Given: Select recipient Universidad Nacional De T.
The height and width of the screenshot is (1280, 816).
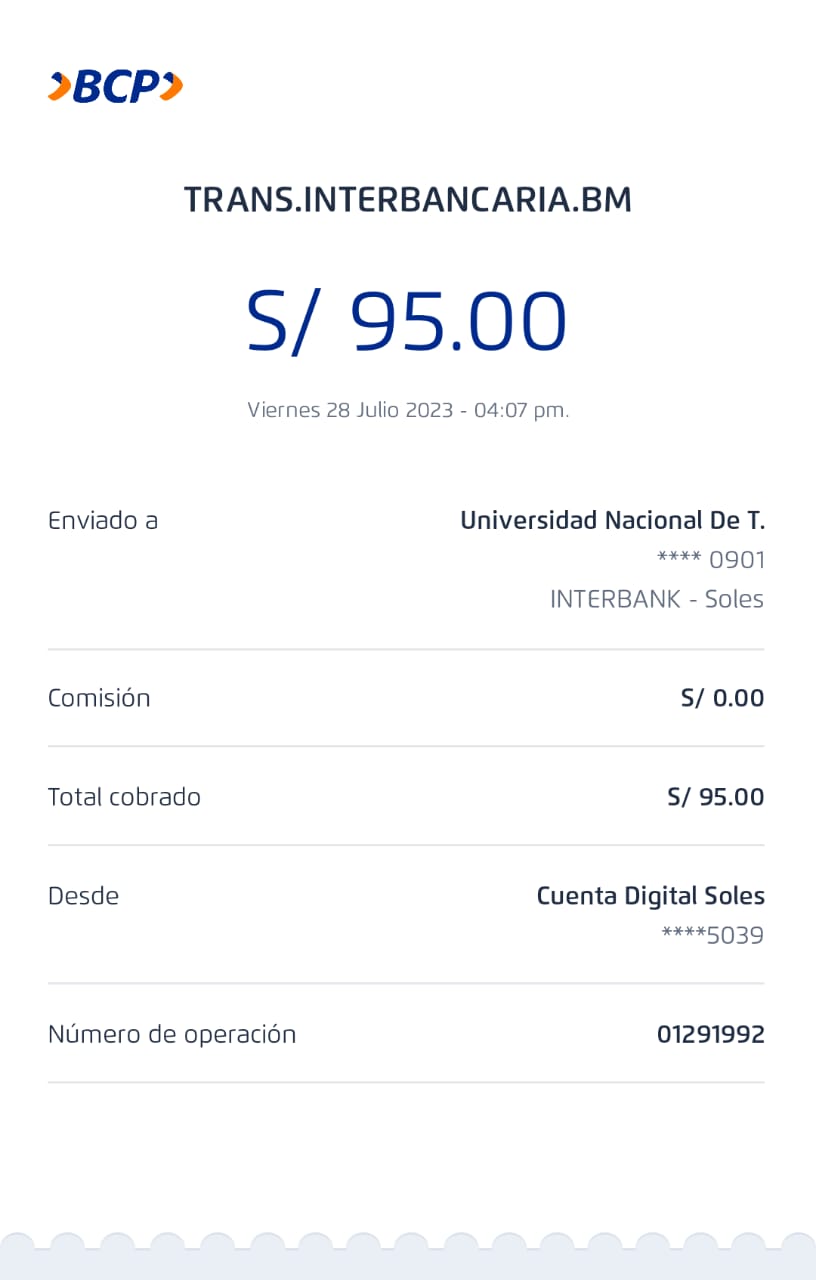Looking at the screenshot, I should coord(612,520).
